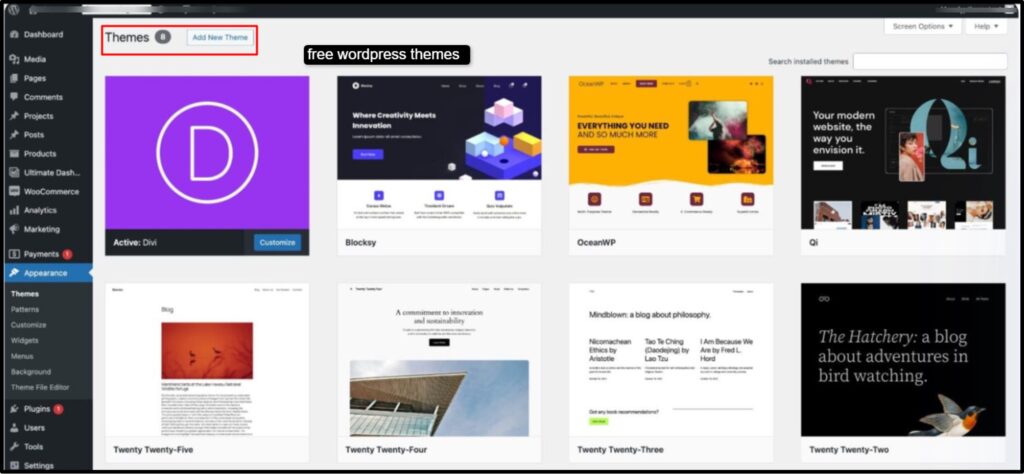Open the Dashboard menu item
This screenshot has width=1024, height=474.
coord(44,35)
